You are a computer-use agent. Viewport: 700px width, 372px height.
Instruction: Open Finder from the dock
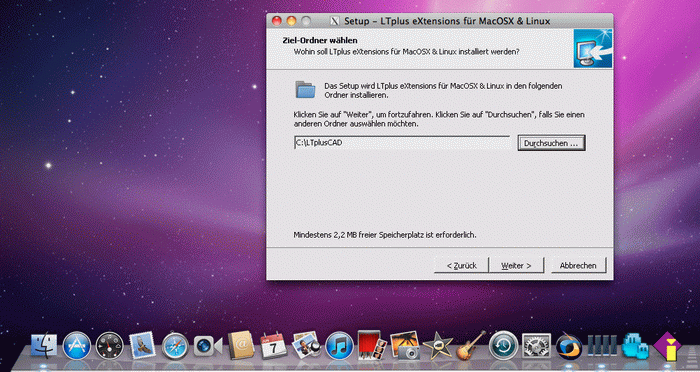[x=44, y=346]
